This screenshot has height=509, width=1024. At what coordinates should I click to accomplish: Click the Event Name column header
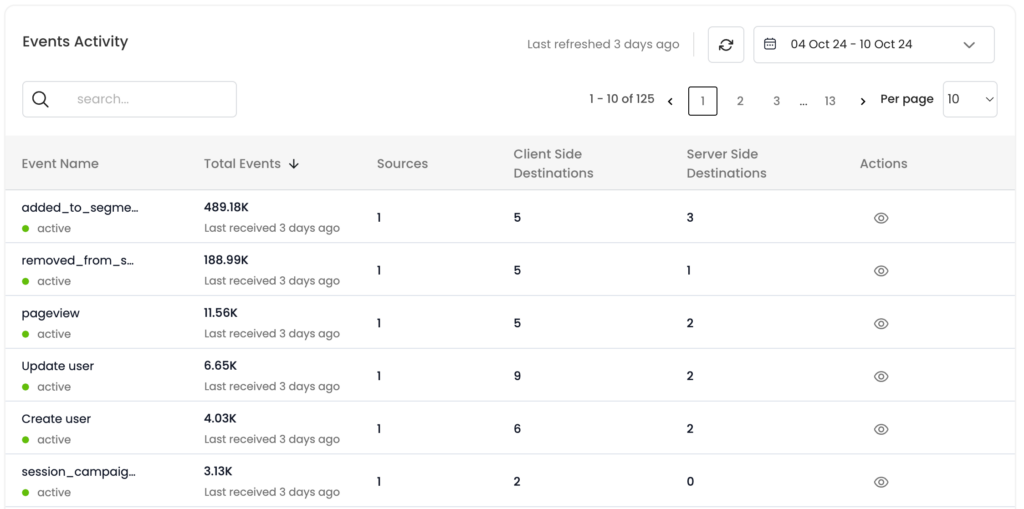pyautogui.click(x=60, y=163)
